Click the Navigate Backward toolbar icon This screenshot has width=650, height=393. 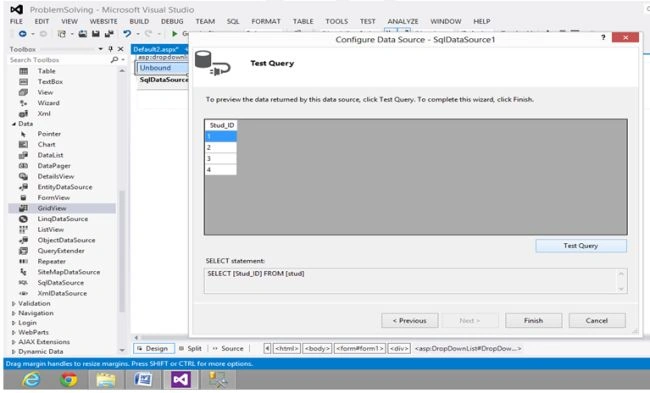click(23, 34)
